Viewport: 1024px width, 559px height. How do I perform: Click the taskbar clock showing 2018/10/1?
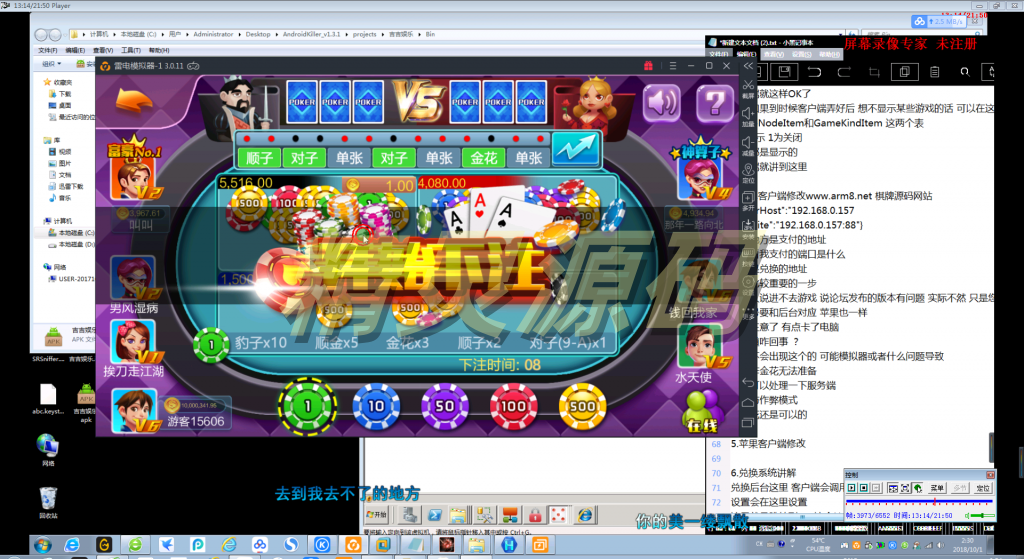967,545
